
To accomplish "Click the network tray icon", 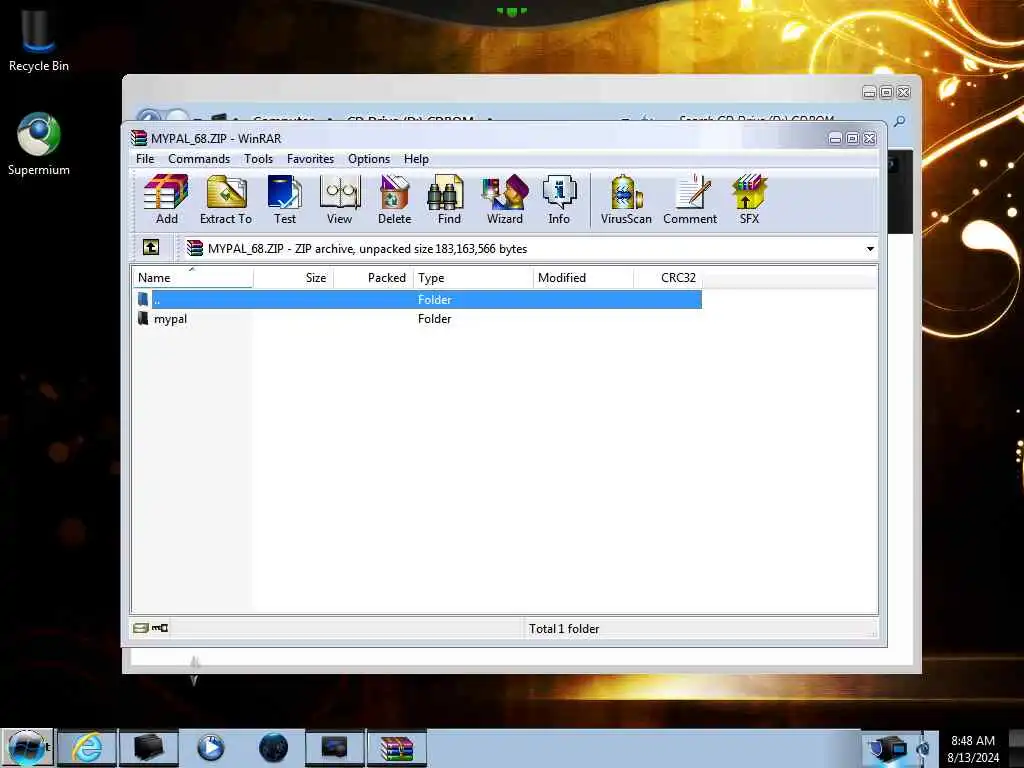I will coord(888,748).
